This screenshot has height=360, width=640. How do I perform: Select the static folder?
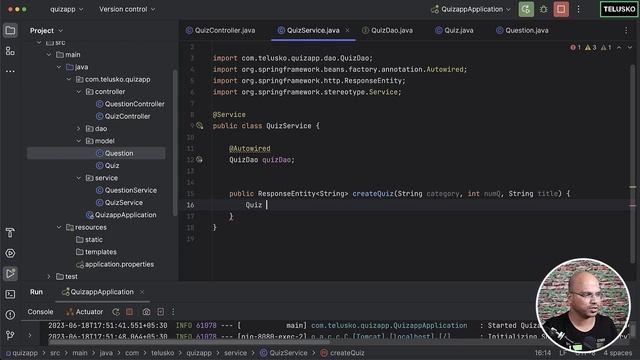[x=89, y=240]
